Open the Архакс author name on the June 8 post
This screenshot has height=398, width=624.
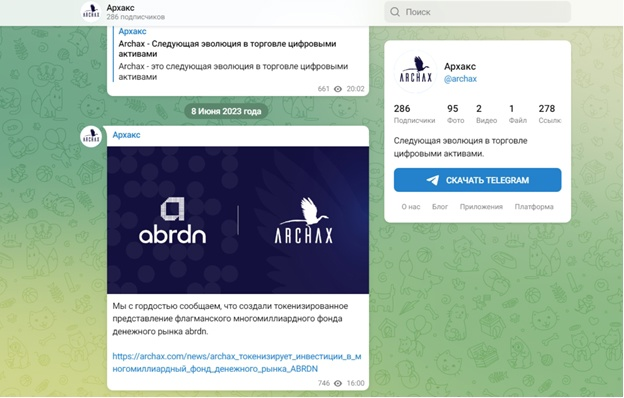pyautogui.click(x=126, y=135)
